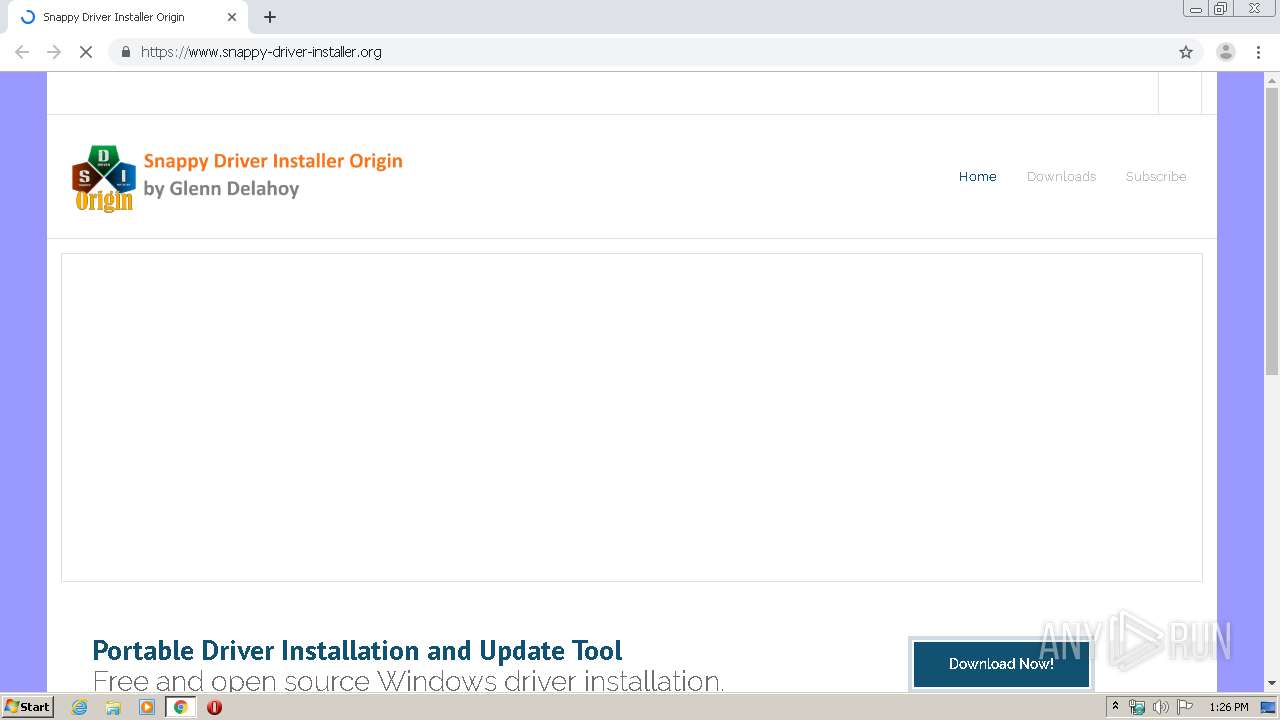The height and width of the screenshot is (720, 1280).
Task: Click the 1:26 PM clock
Action: point(1228,707)
